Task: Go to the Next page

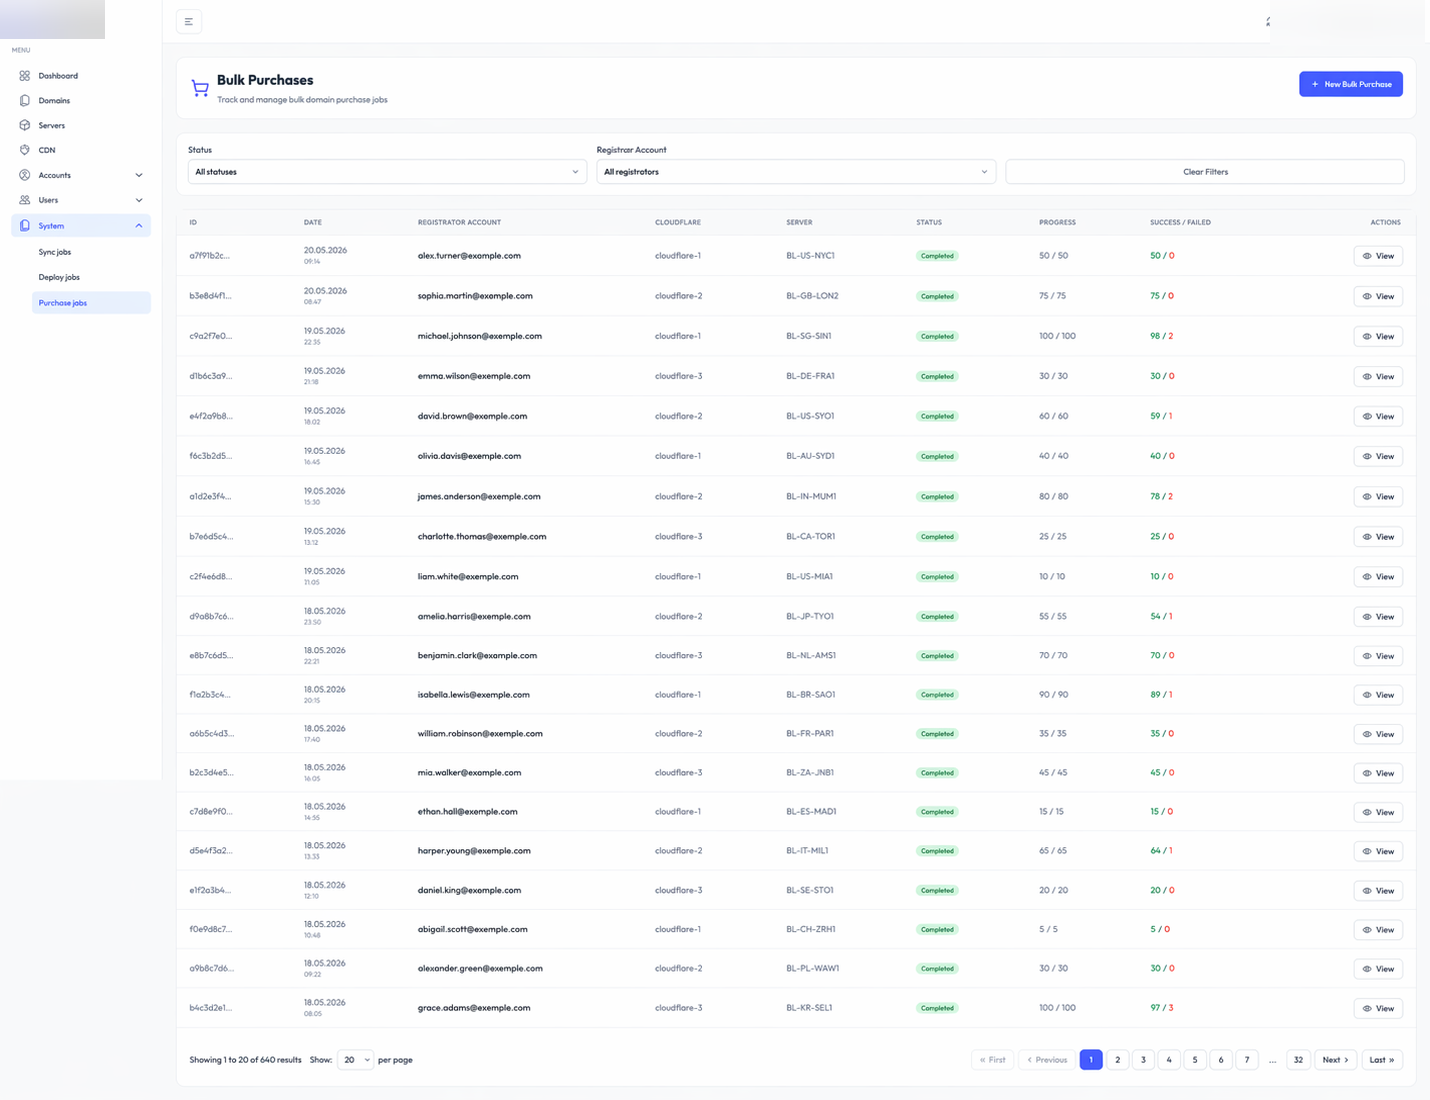Action: [1336, 1060]
